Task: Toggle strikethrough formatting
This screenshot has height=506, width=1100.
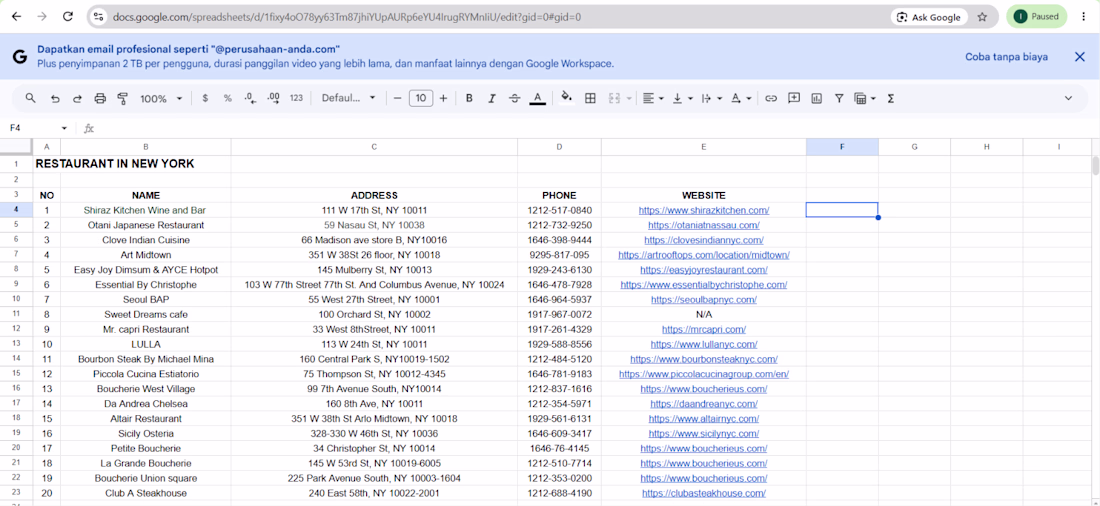Action: [514, 98]
